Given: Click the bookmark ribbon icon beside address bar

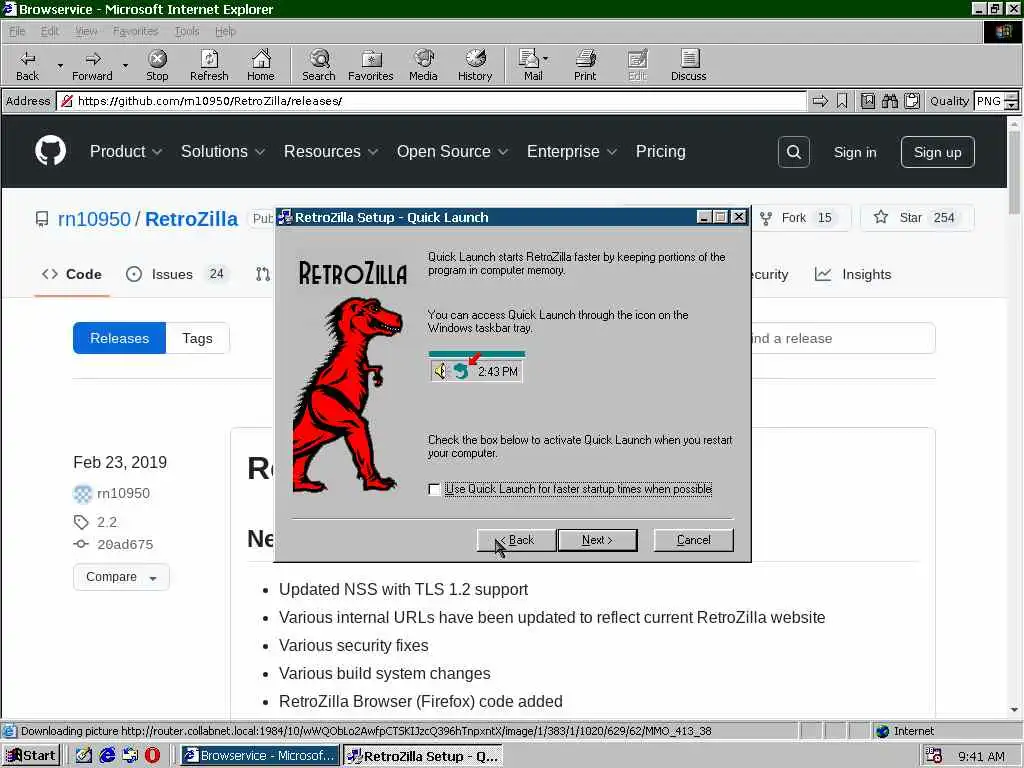Looking at the screenshot, I should coord(842,101).
